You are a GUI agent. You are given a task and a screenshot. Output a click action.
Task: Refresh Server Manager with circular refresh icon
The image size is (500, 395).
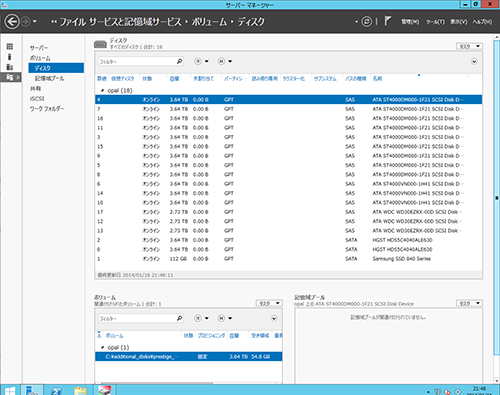[367, 22]
